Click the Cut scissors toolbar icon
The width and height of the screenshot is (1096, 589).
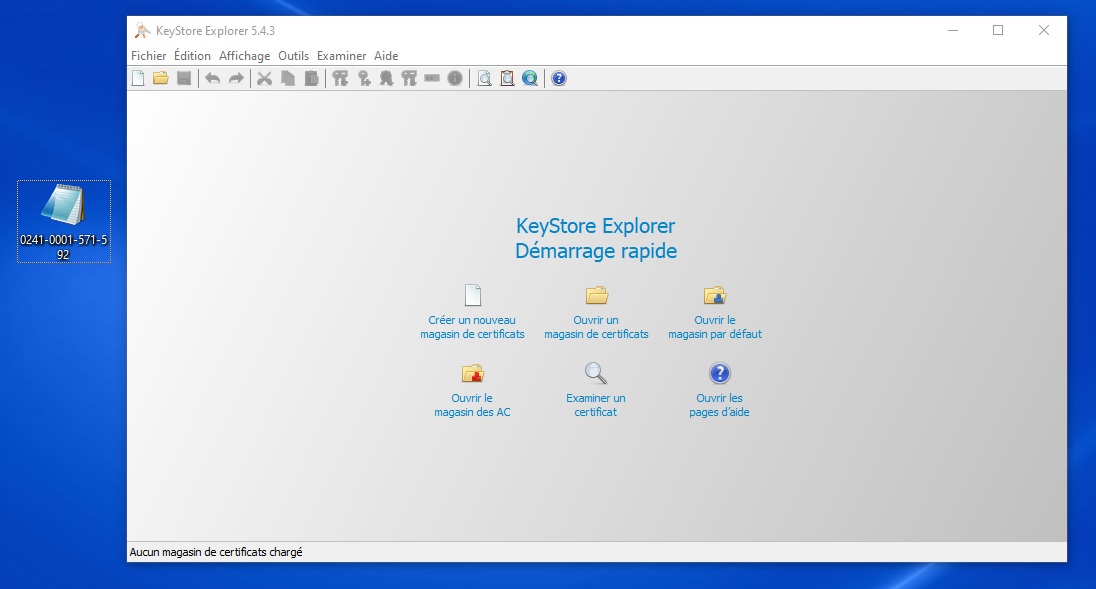coord(264,78)
